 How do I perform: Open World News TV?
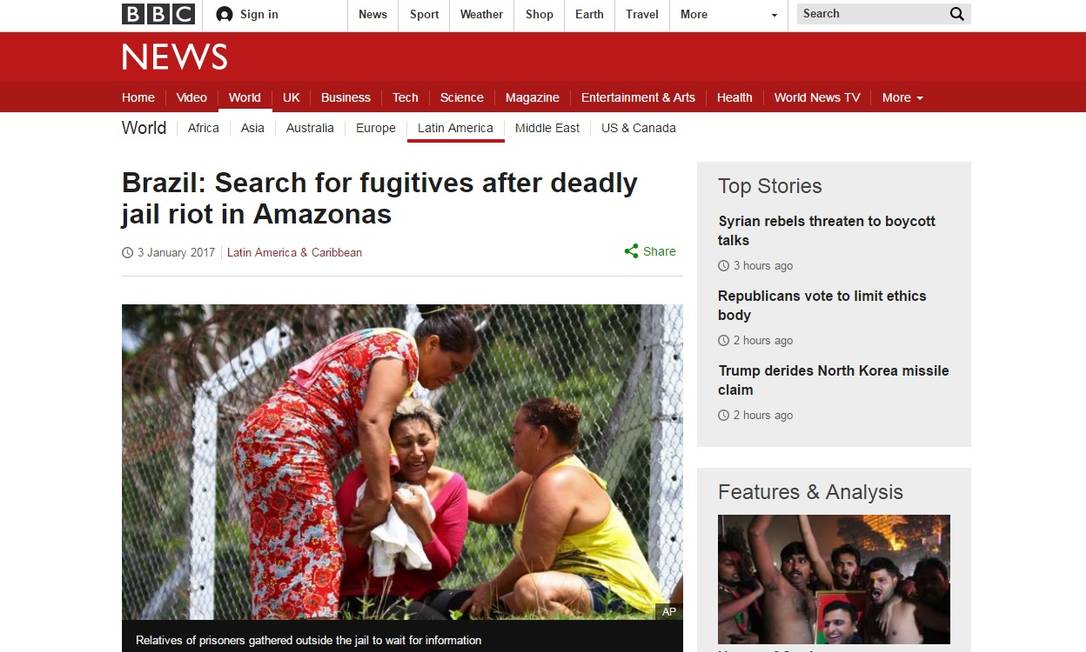[x=817, y=98]
